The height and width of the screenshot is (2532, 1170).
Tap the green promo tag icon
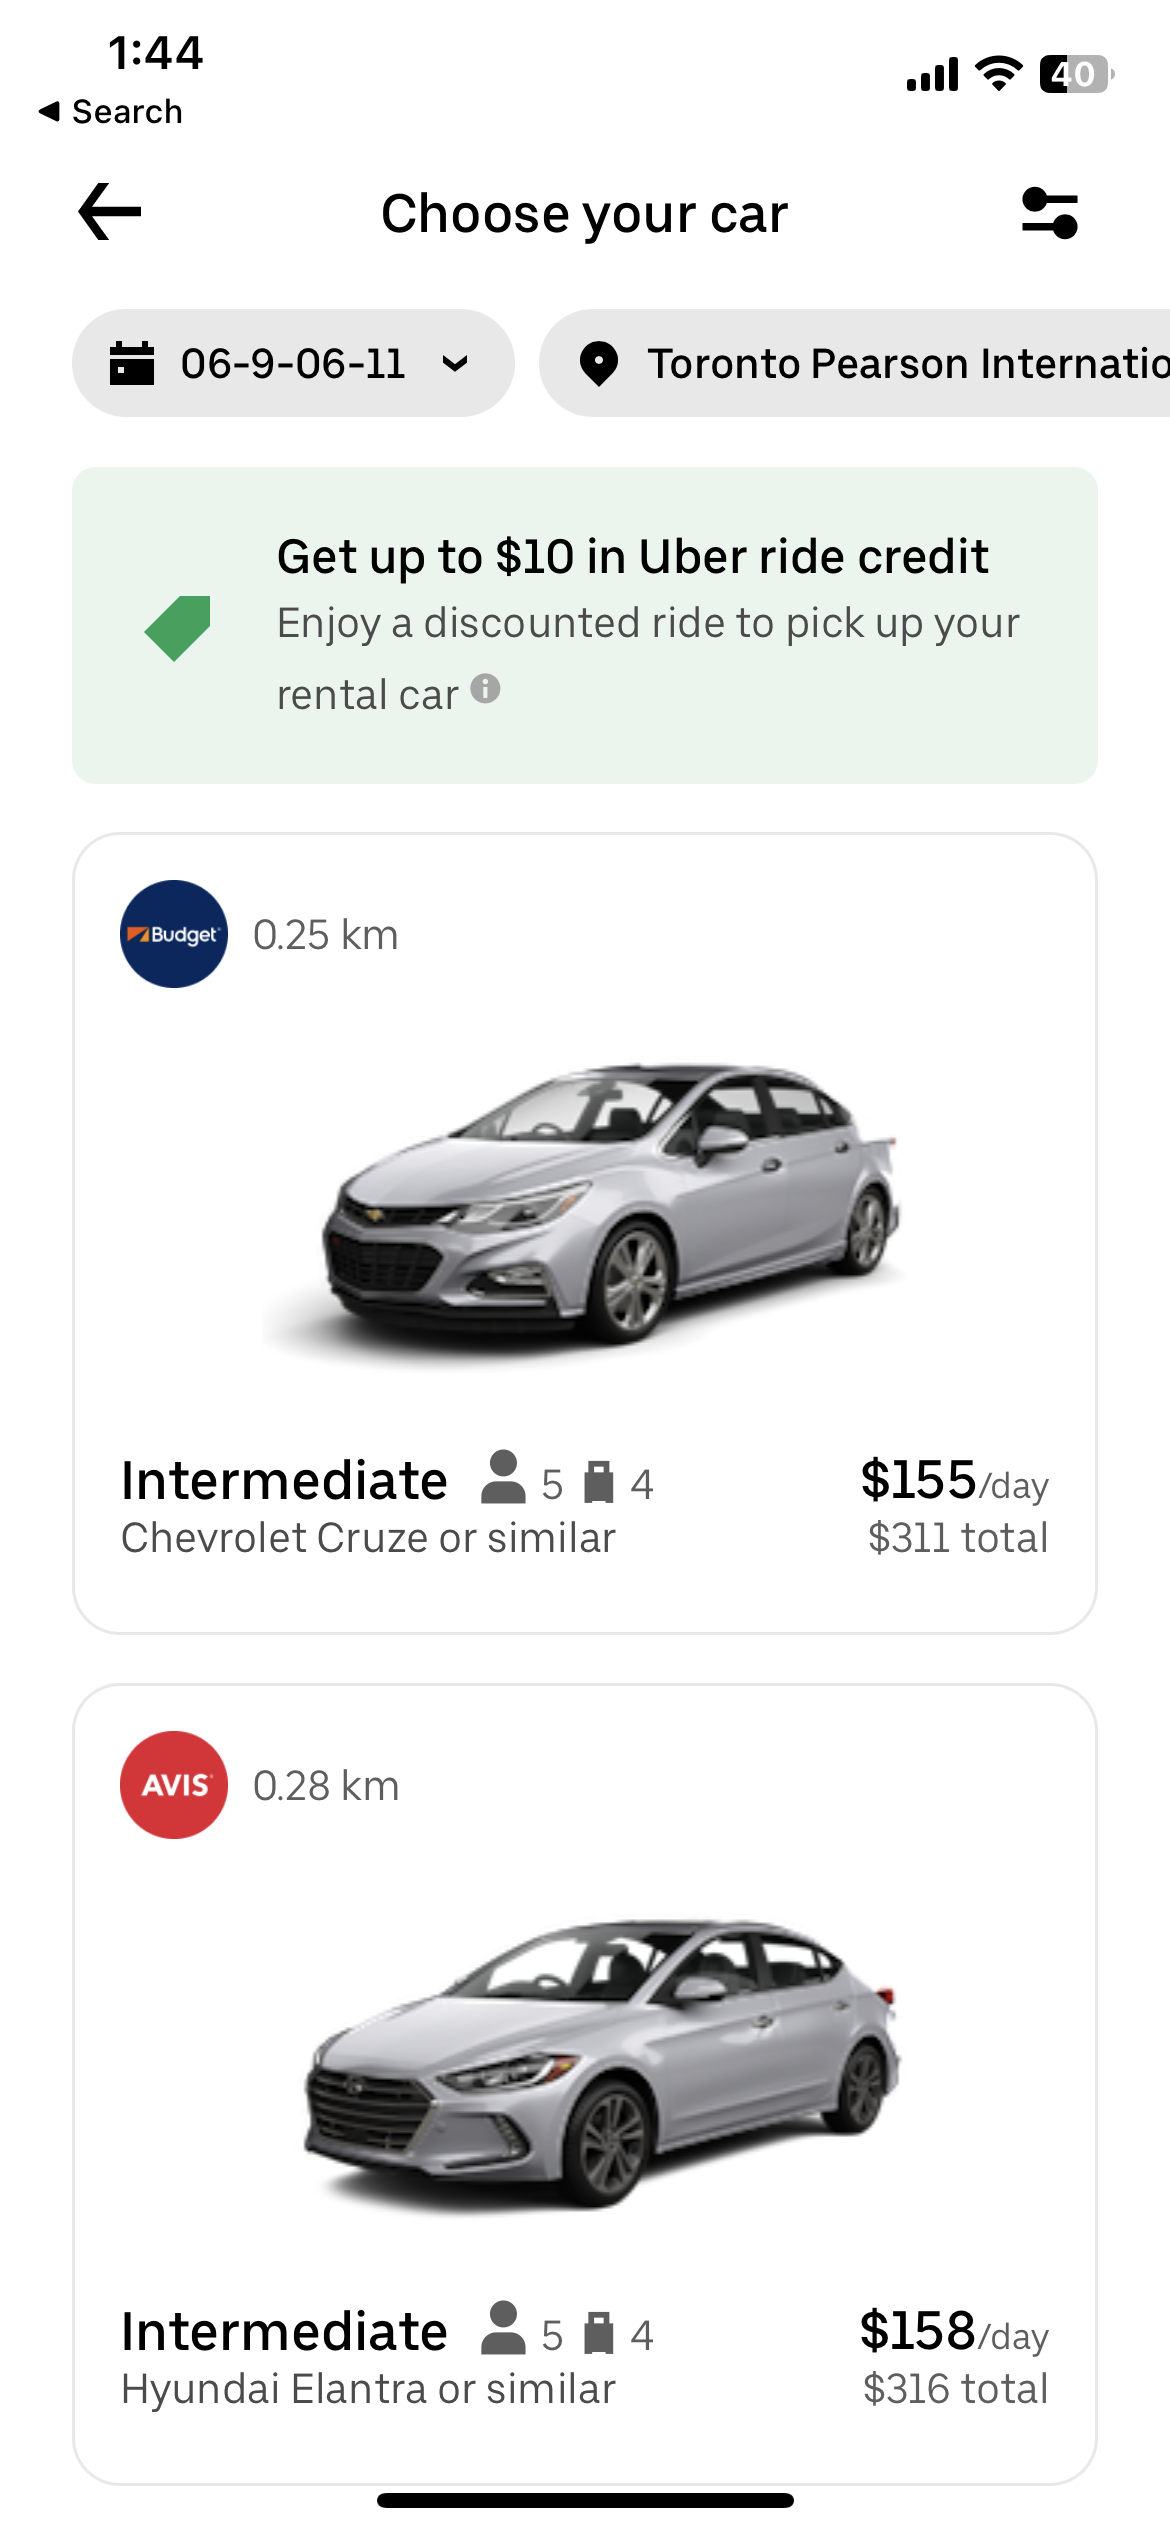tap(178, 627)
